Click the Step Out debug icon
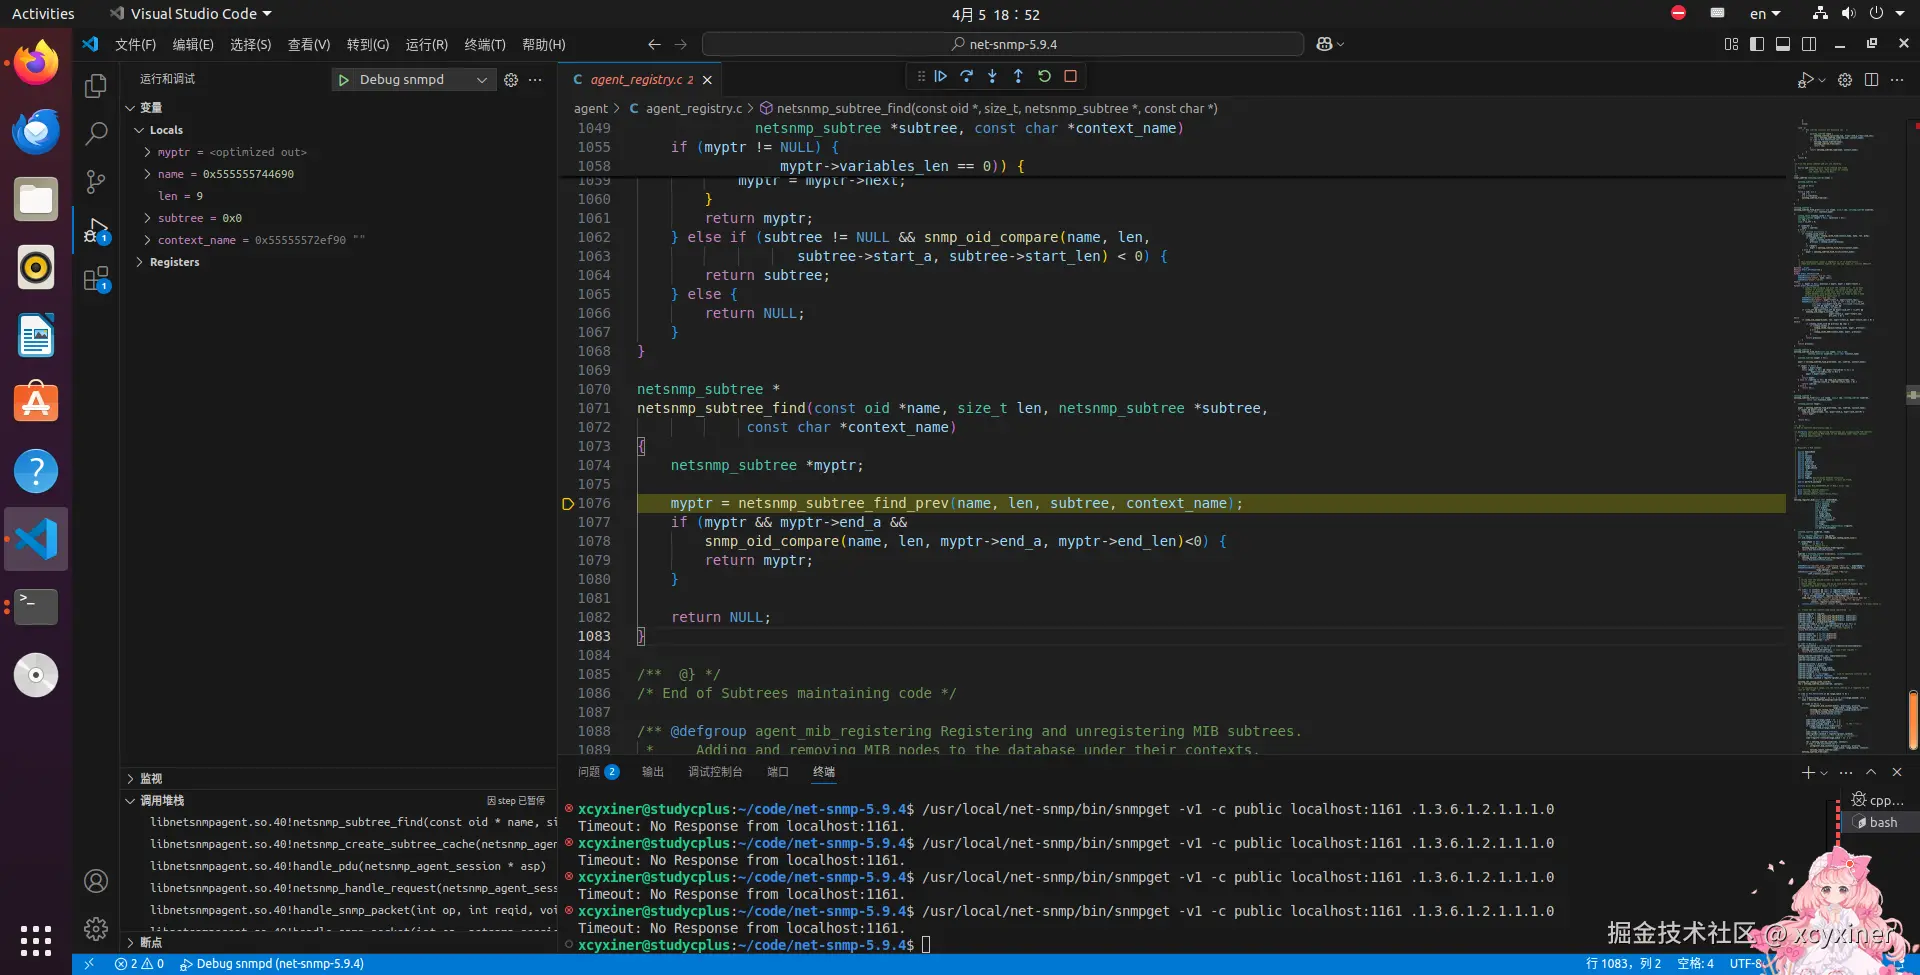 coord(1018,76)
